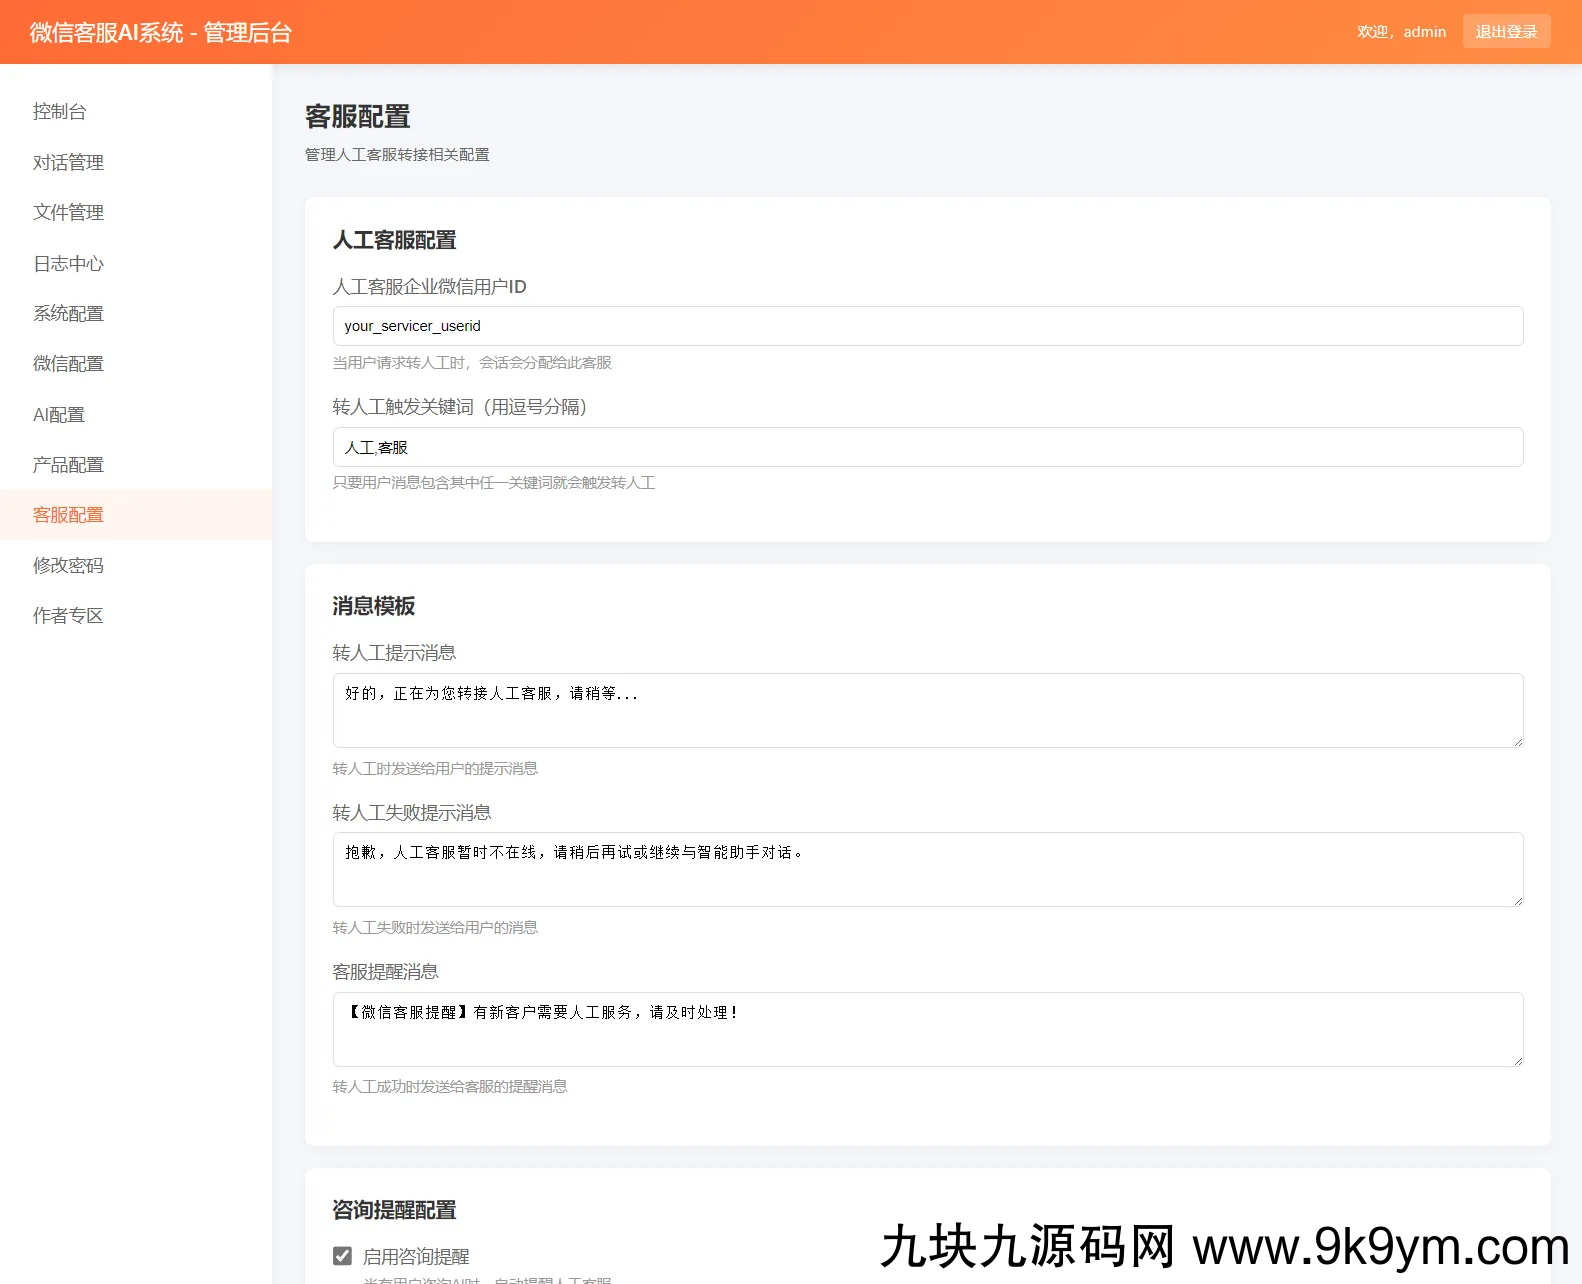Switch to AI配置 page
1582x1284 pixels.
[59, 414]
